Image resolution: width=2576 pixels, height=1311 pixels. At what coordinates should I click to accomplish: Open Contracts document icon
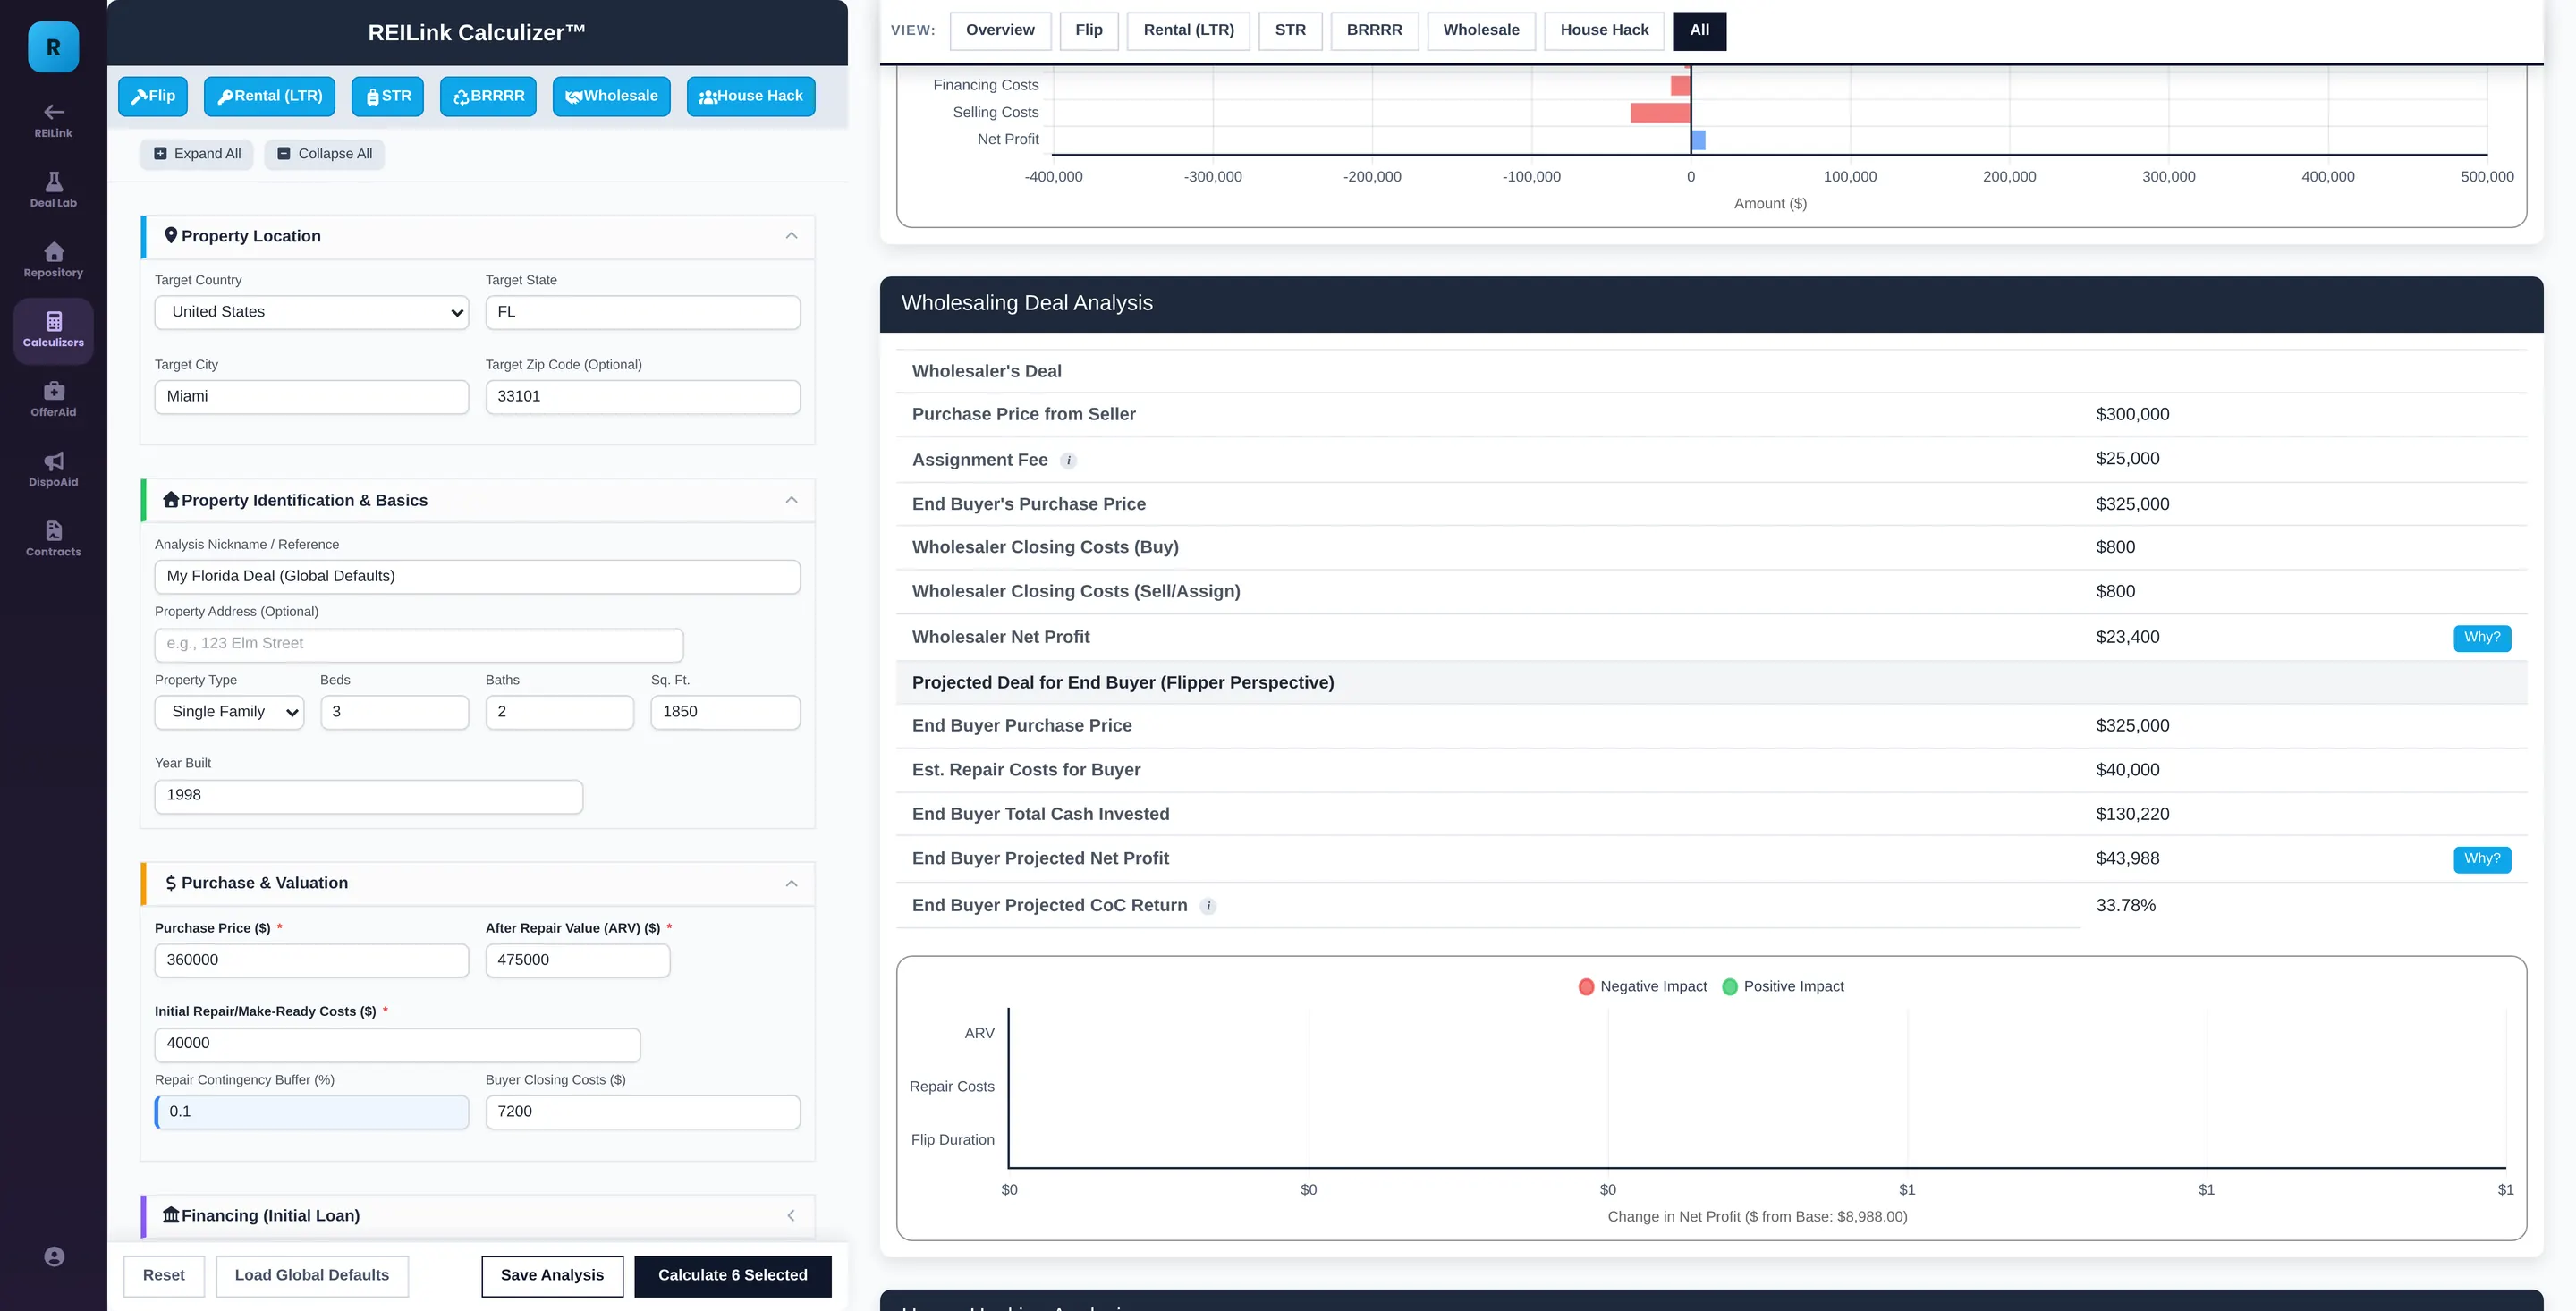point(53,531)
